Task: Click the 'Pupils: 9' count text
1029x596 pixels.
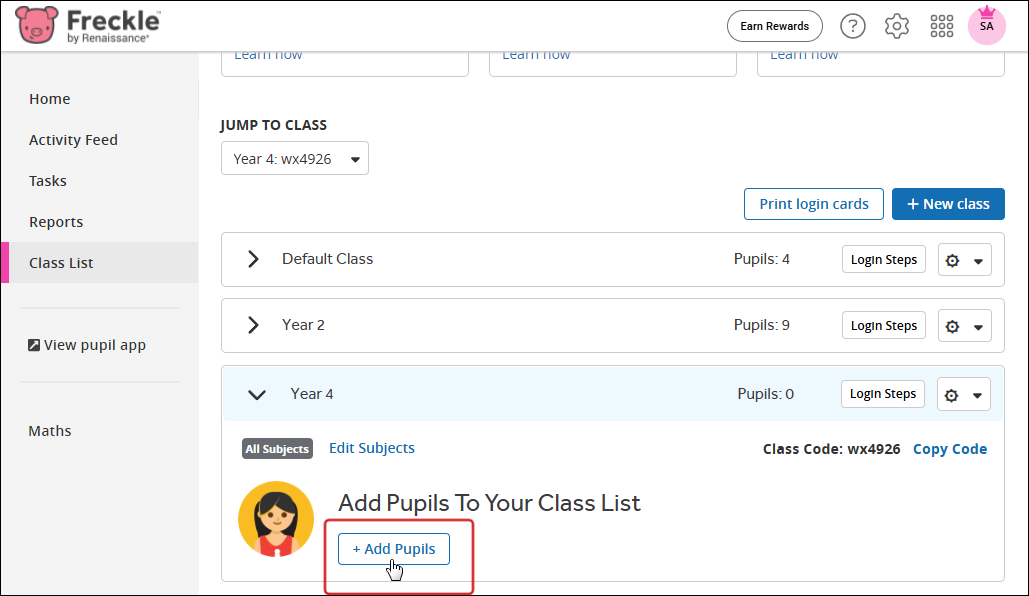Action: click(x=761, y=325)
